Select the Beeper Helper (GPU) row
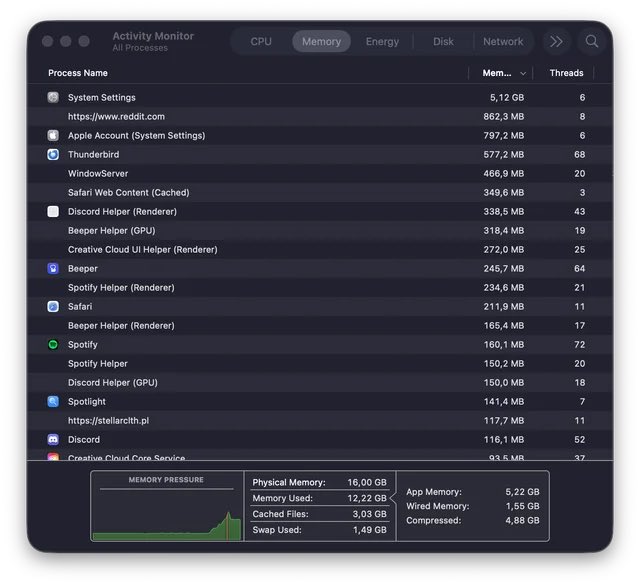 coord(320,230)
